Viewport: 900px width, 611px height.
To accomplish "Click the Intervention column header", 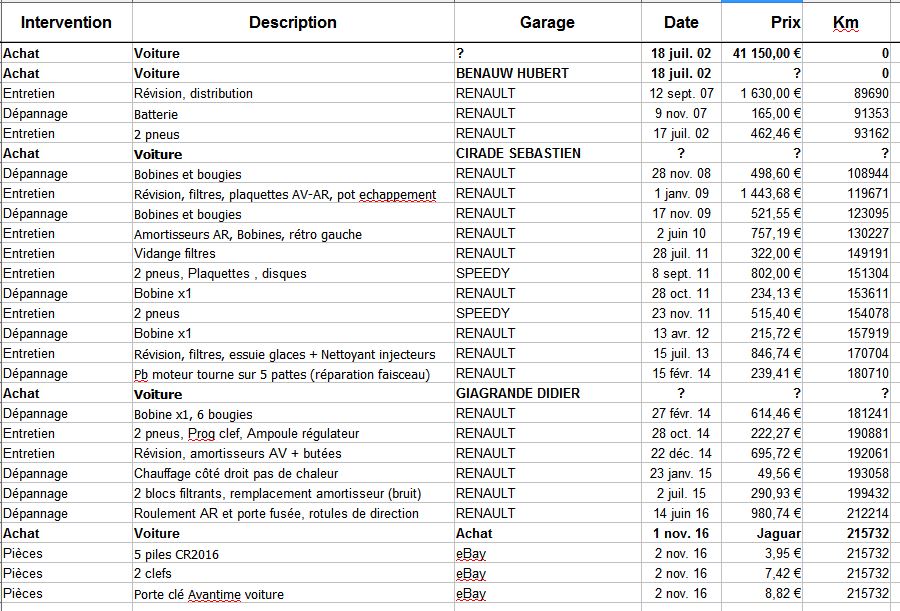I will [66, 22].
